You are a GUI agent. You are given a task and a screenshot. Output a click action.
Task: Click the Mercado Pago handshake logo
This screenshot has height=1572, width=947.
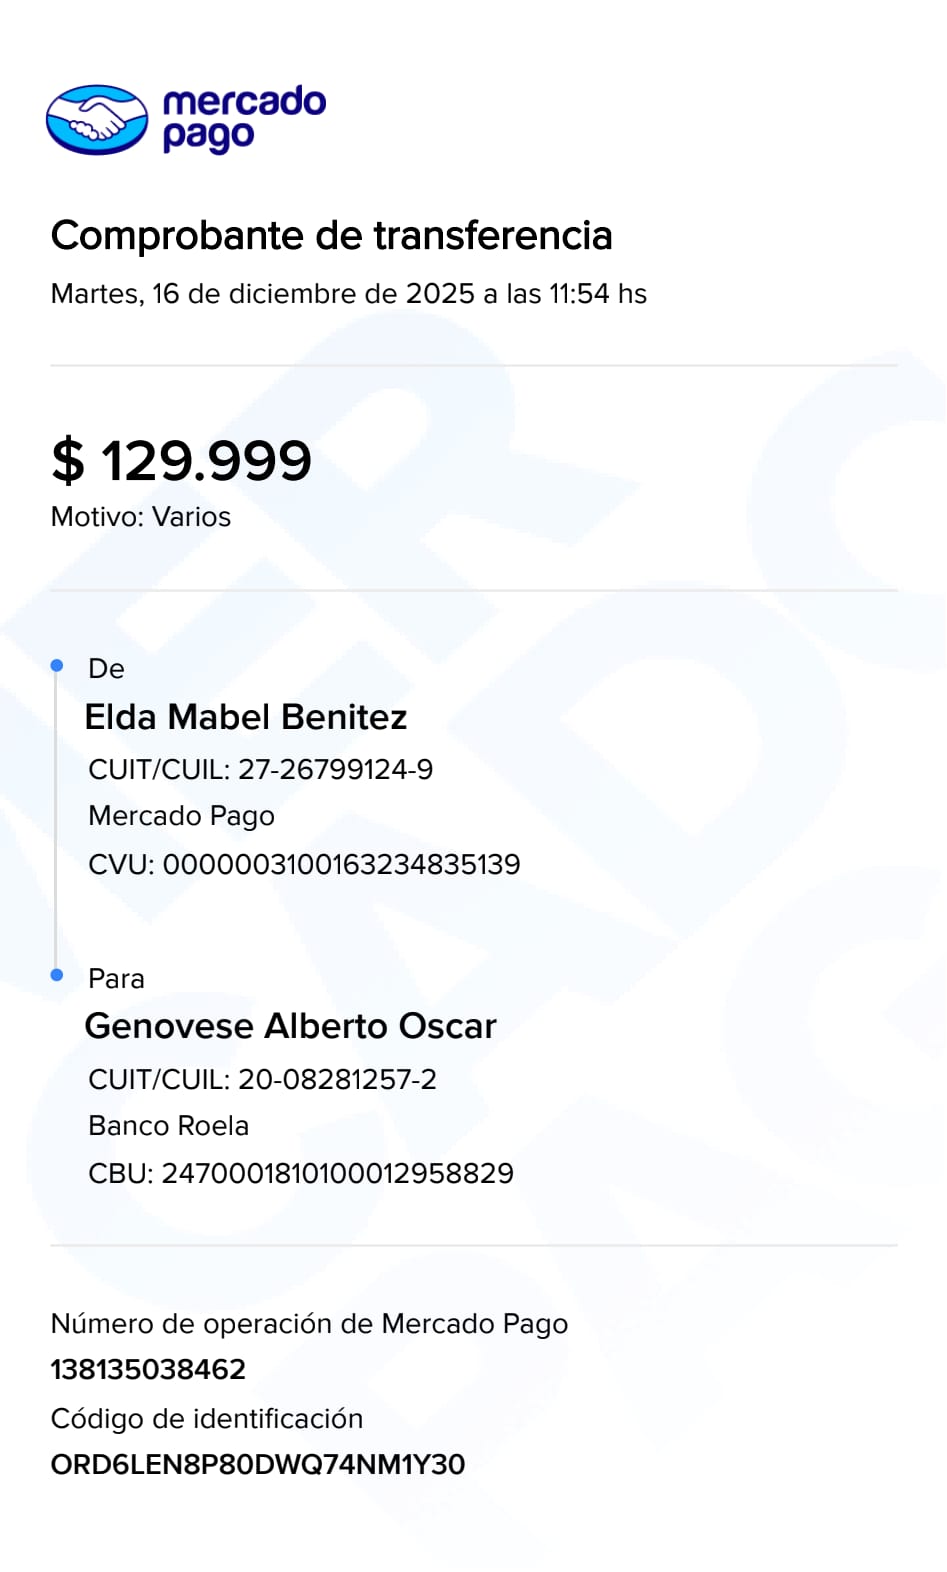tap(97, 120)
